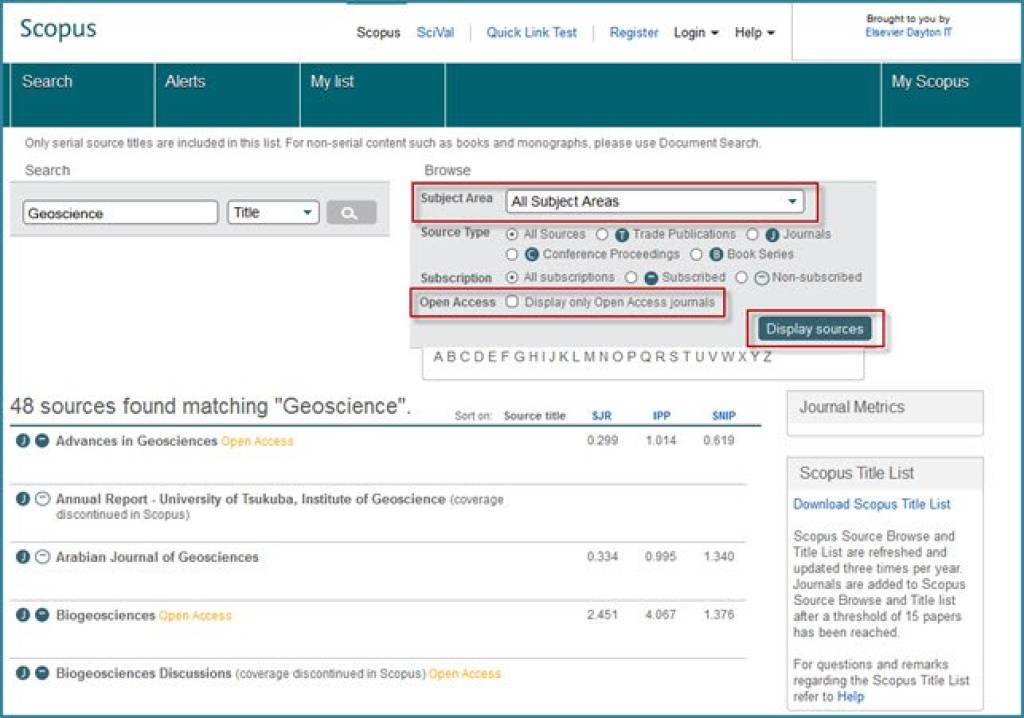Open the Login dropdown menu

tap(695, 33)
